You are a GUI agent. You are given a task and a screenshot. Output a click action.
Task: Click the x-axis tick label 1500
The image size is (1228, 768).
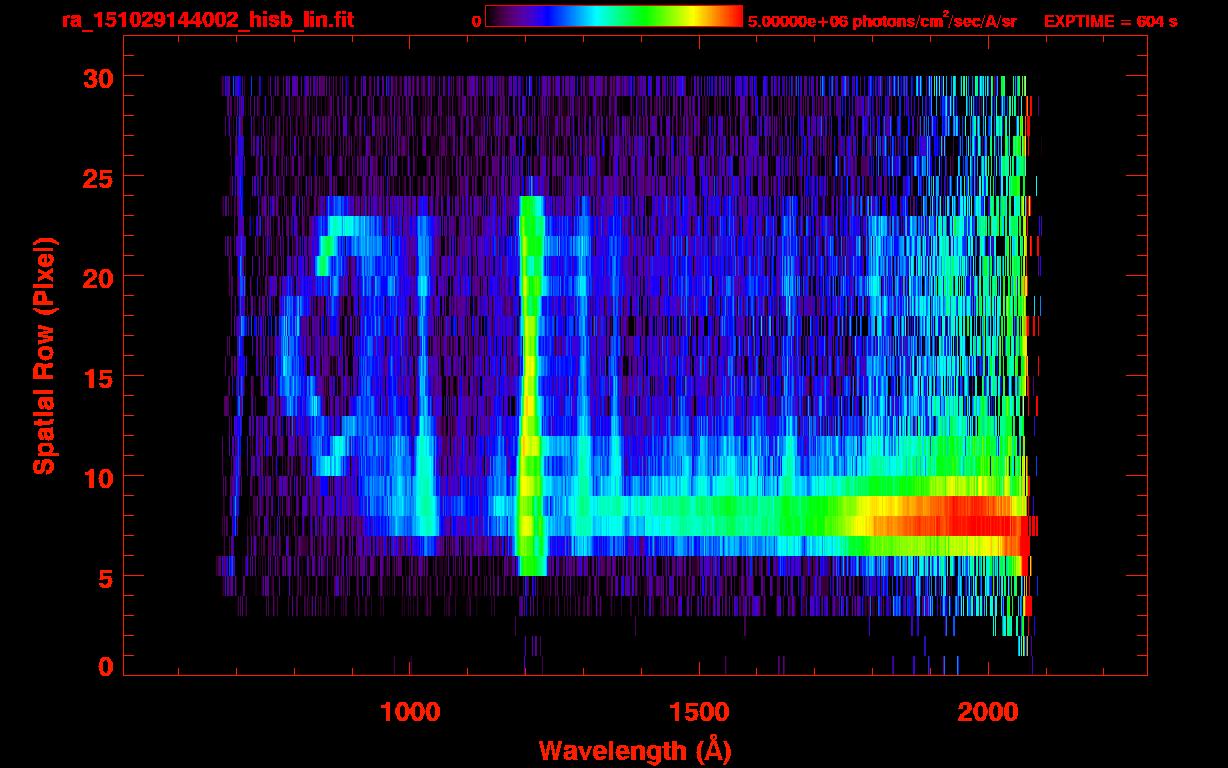point(699,711)
